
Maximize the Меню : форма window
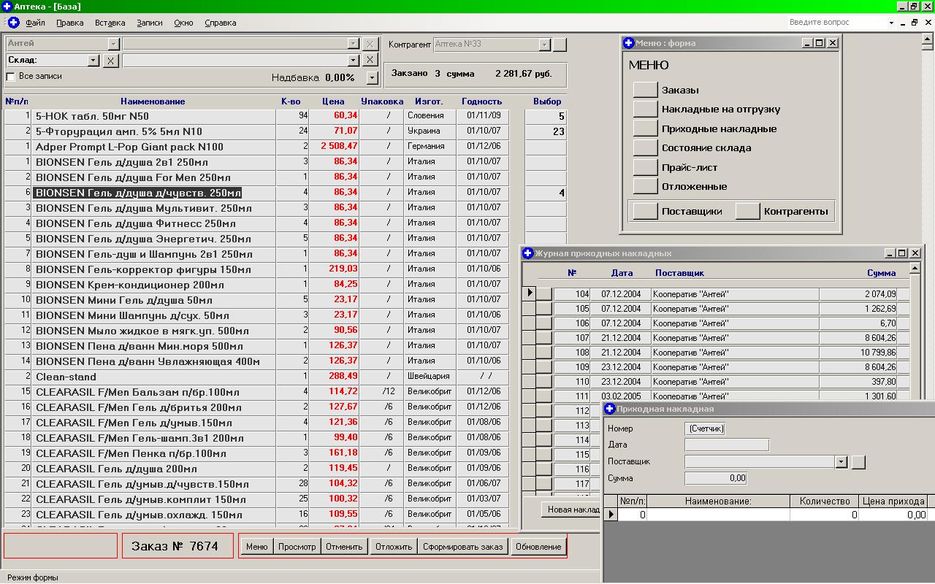[819, 43]
